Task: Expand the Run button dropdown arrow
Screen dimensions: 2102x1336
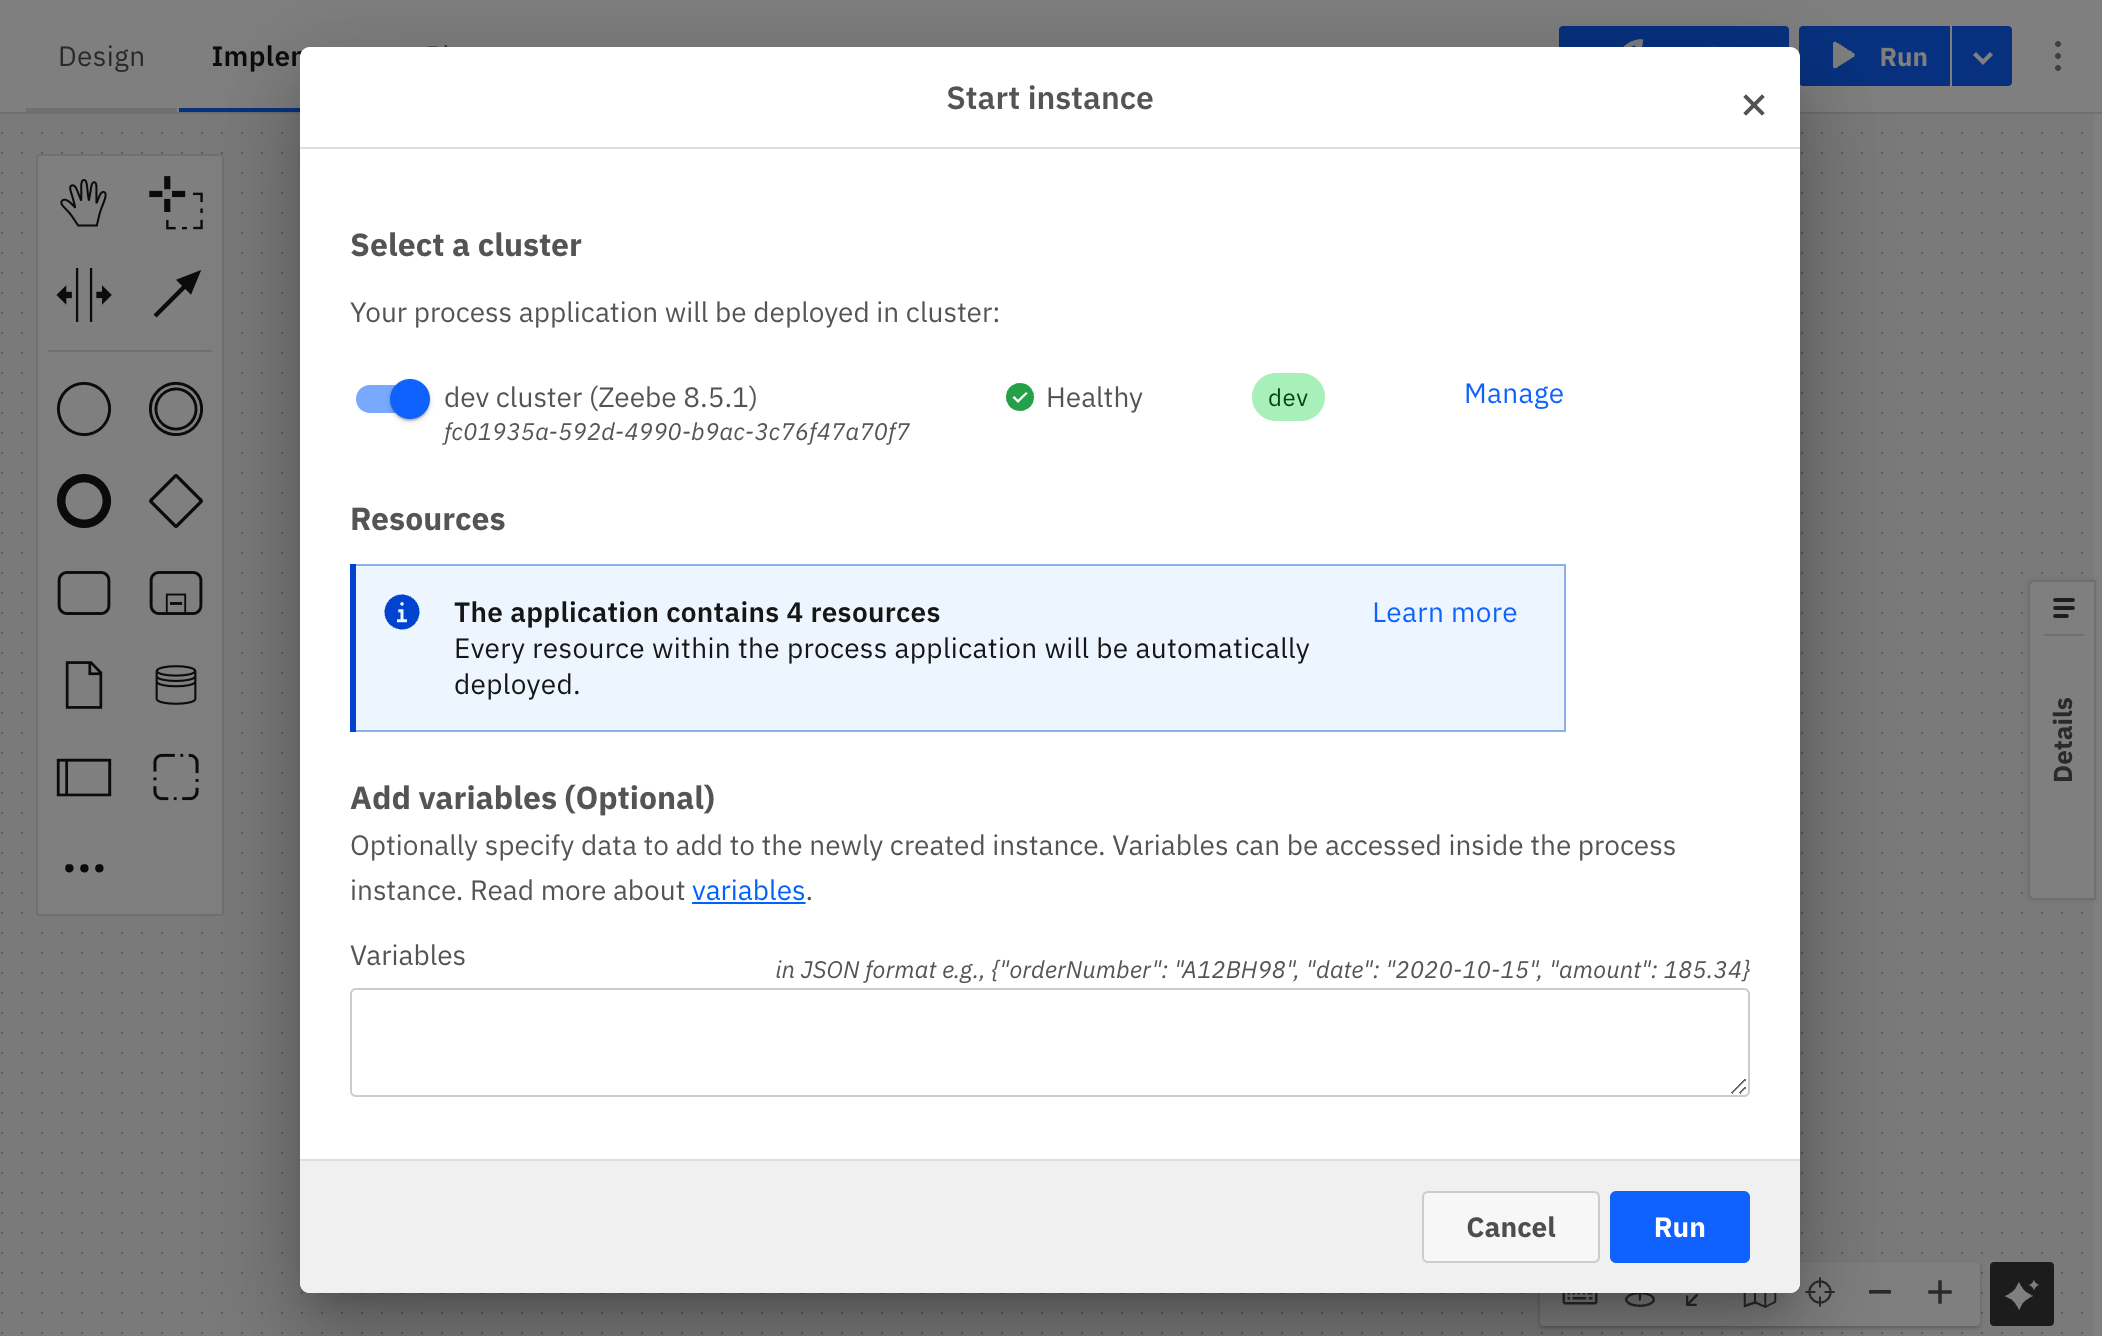Action: click(1982, 56)
